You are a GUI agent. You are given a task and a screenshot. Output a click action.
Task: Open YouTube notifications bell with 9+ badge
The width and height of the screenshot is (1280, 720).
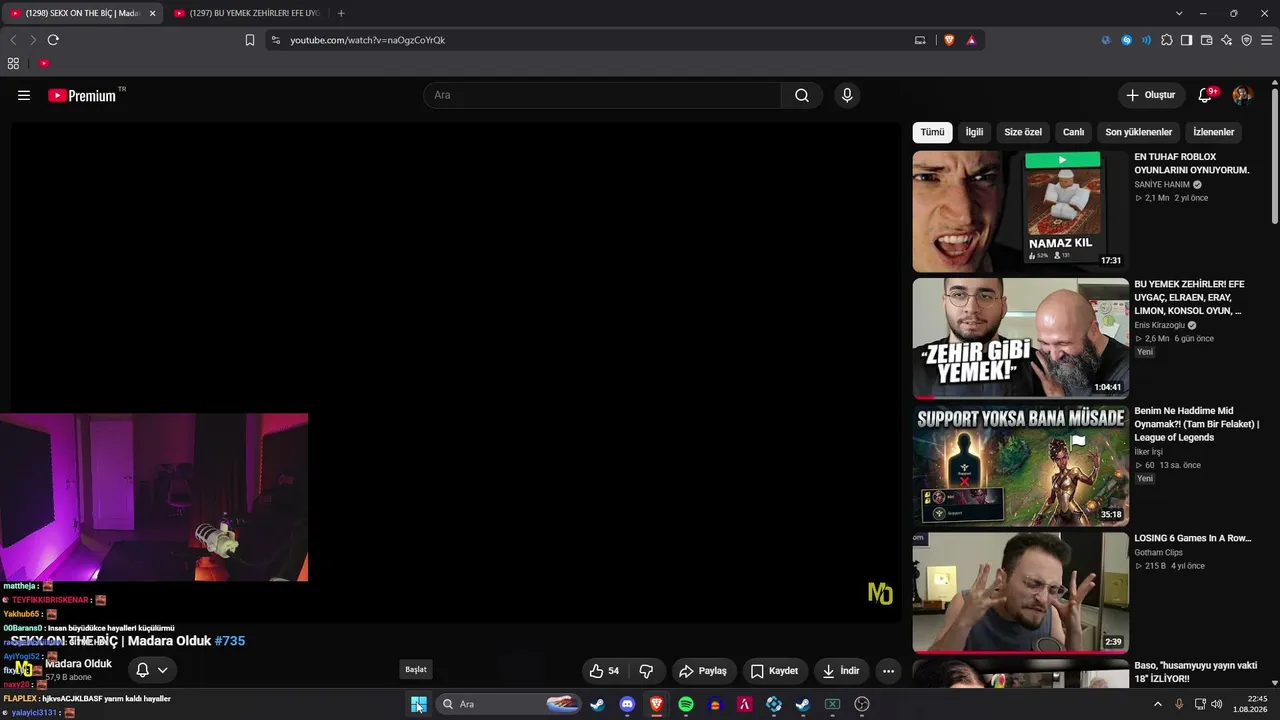coord(1206,95)
